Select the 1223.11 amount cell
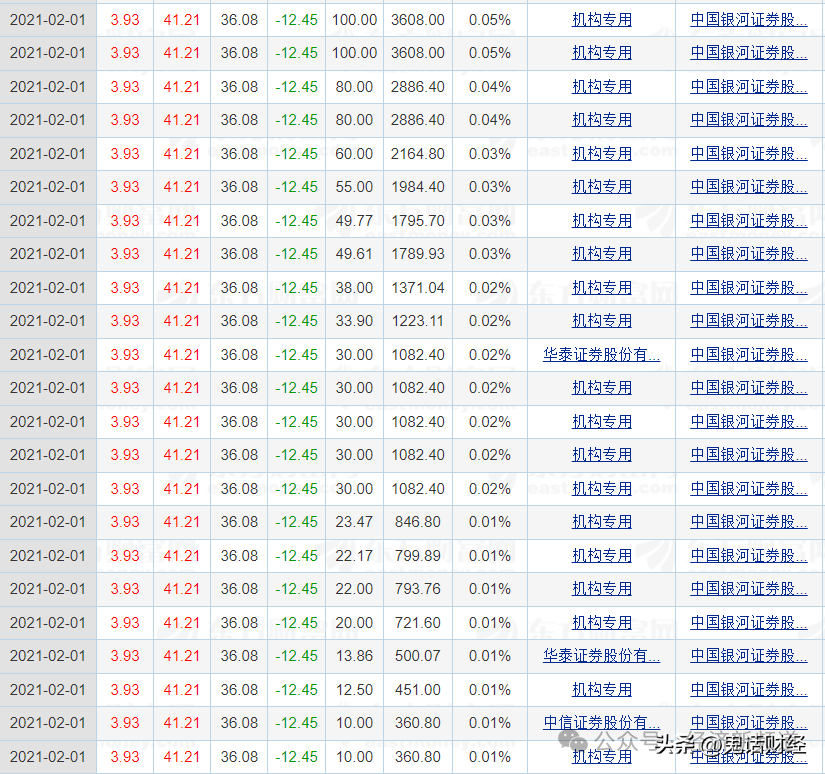The height and width of the screenshot is (774, 825). click(418, 320)
